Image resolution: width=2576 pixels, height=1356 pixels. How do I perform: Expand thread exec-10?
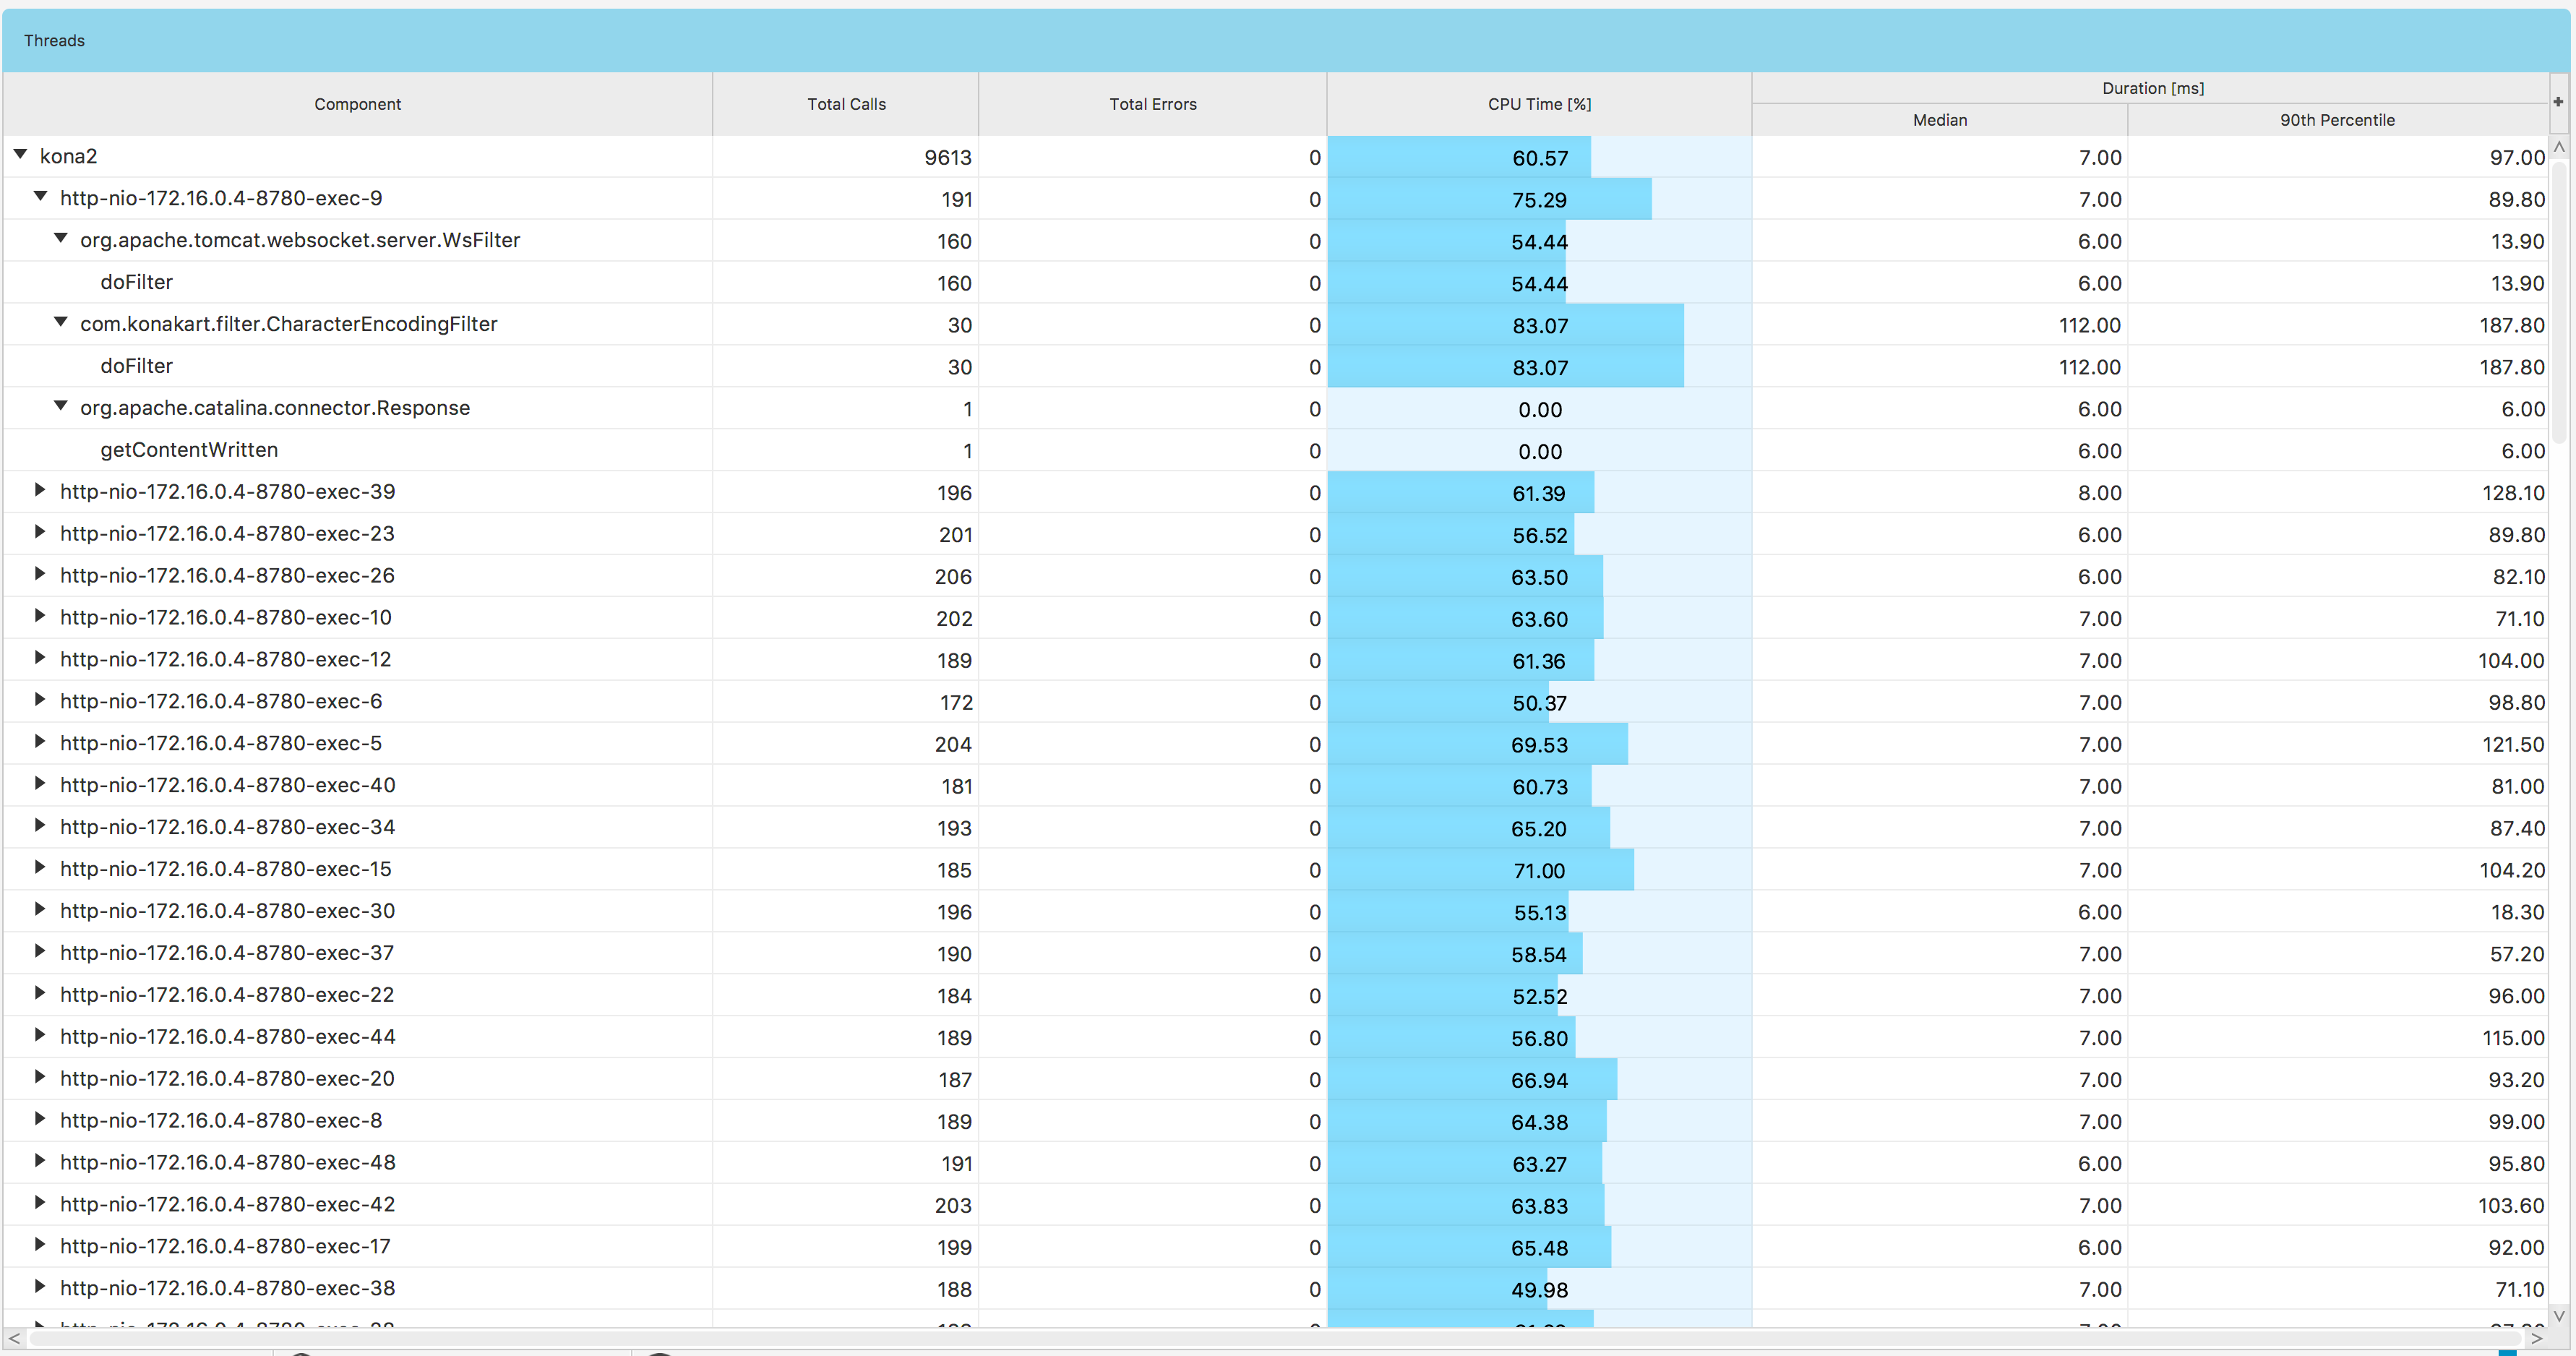coord(40,616)
